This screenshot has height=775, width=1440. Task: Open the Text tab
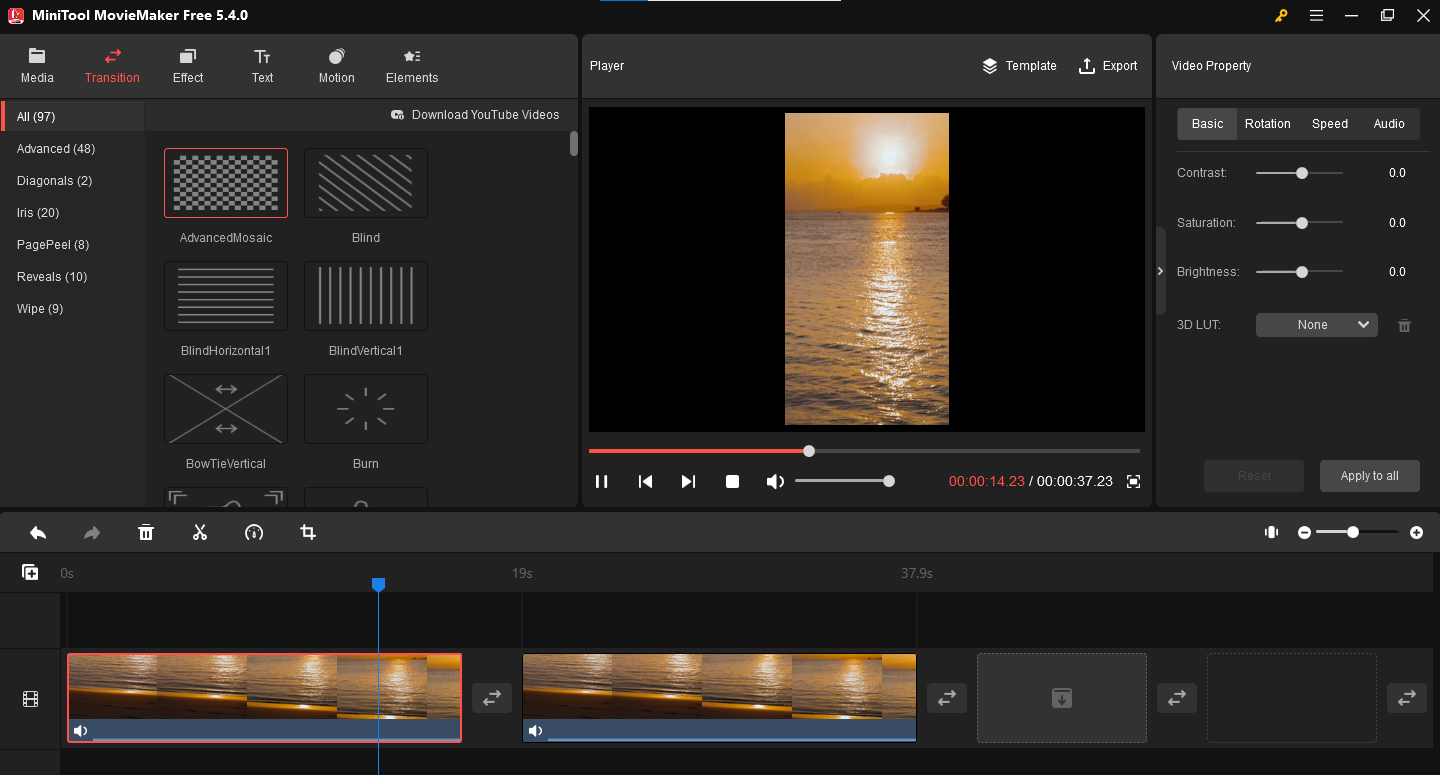point(262,66)
